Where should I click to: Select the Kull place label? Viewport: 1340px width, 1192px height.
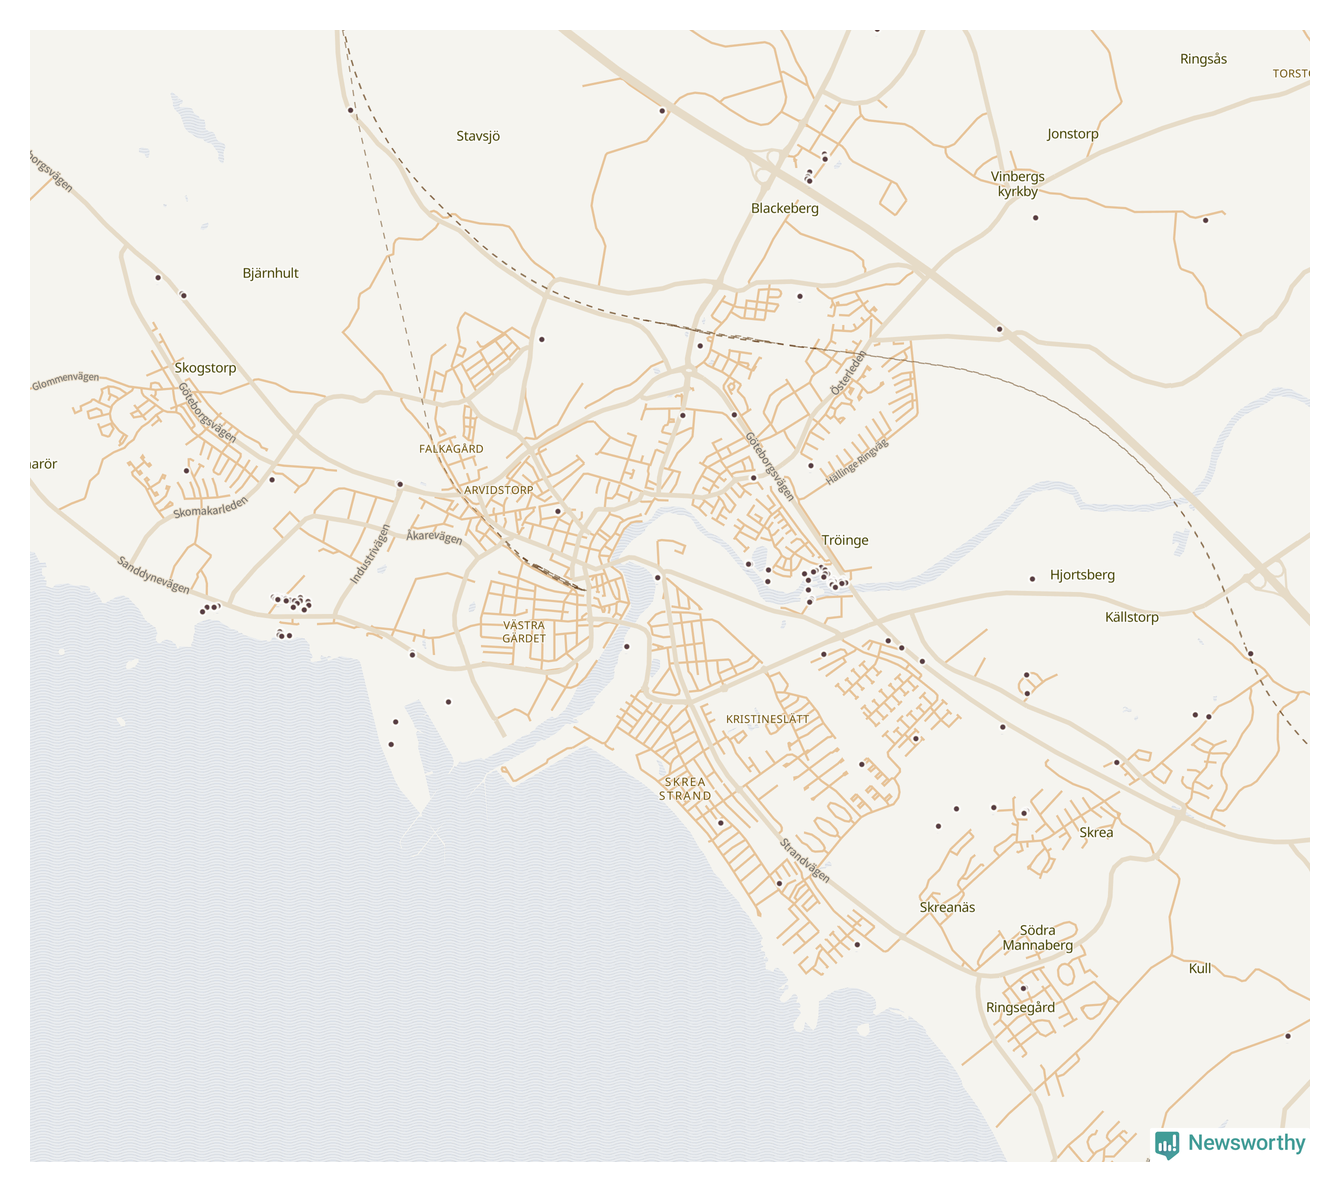[1200, 968]
